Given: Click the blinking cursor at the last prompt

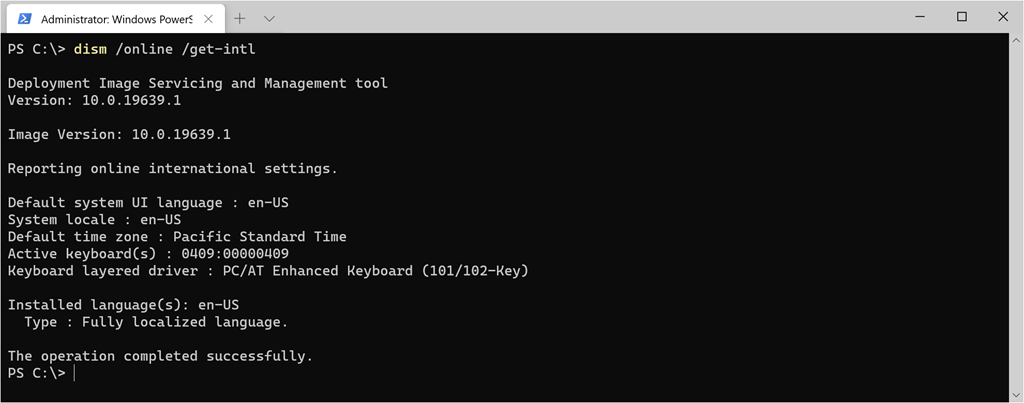Looking at the screenshot, I should click(x=75, y=373).
